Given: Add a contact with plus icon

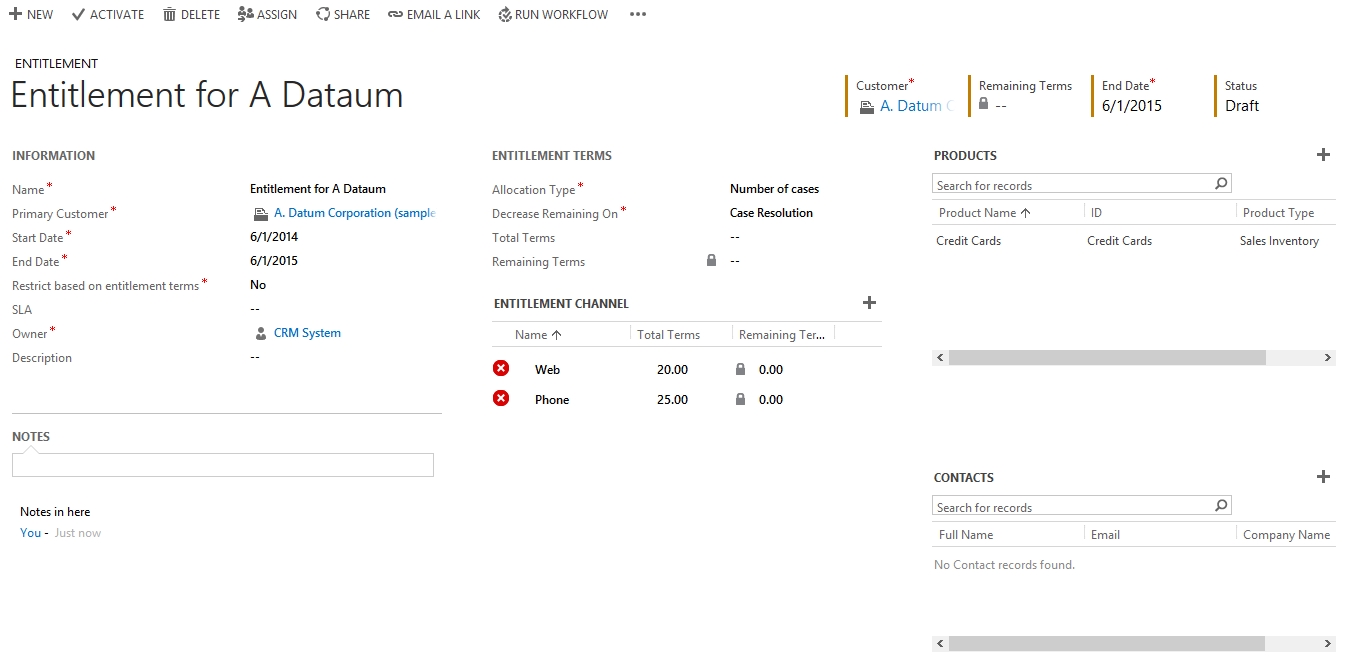Looking at the screenshot, I should click(x=1323, y=477).
